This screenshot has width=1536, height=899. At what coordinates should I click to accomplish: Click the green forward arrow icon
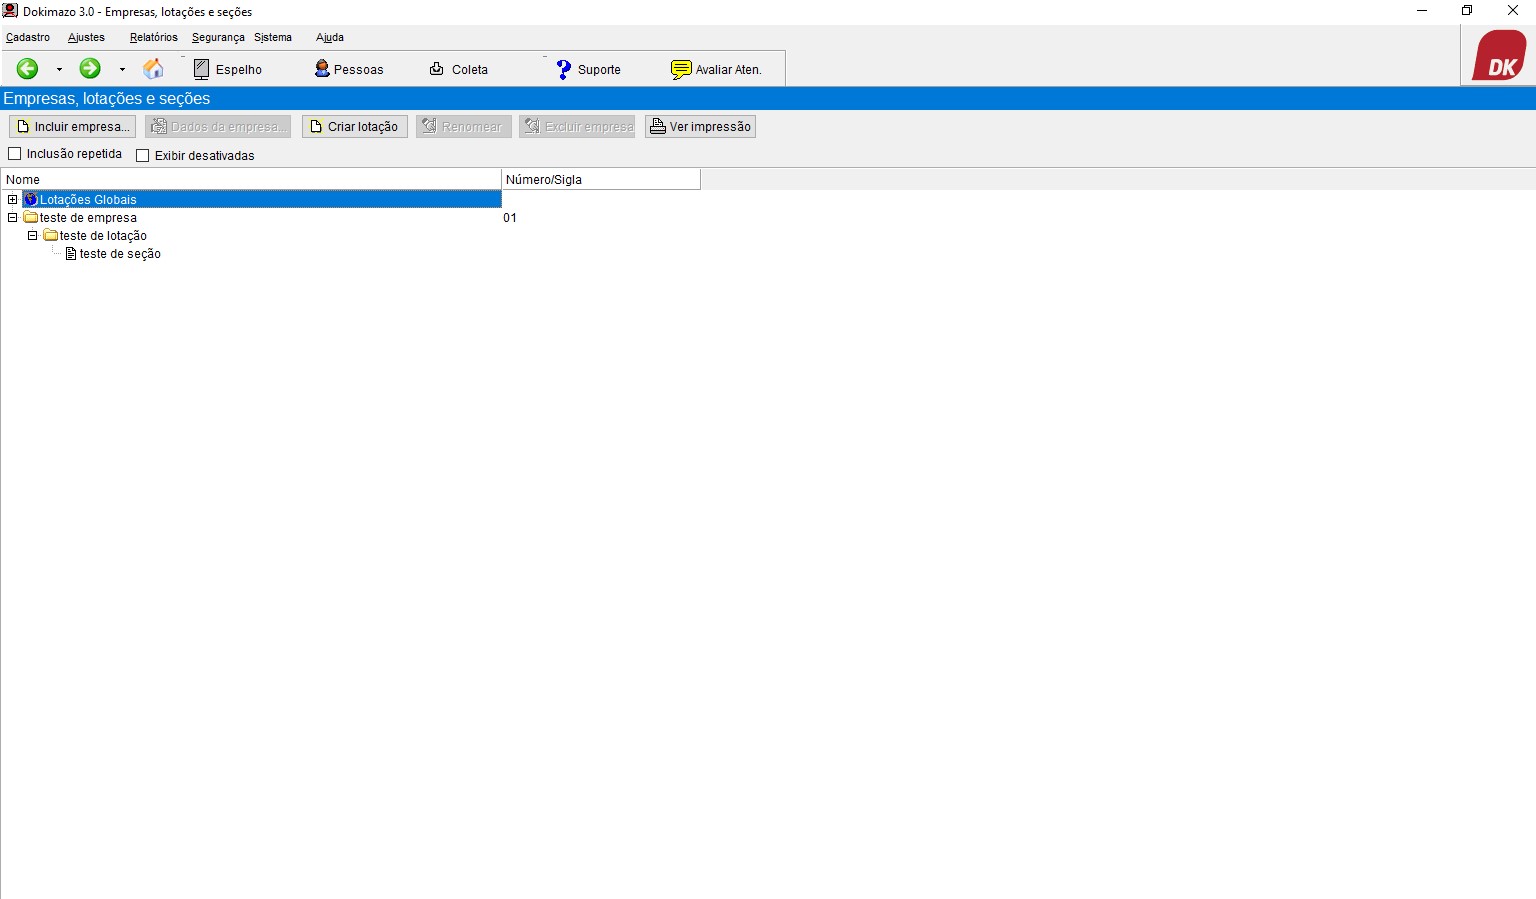[90, 69]
